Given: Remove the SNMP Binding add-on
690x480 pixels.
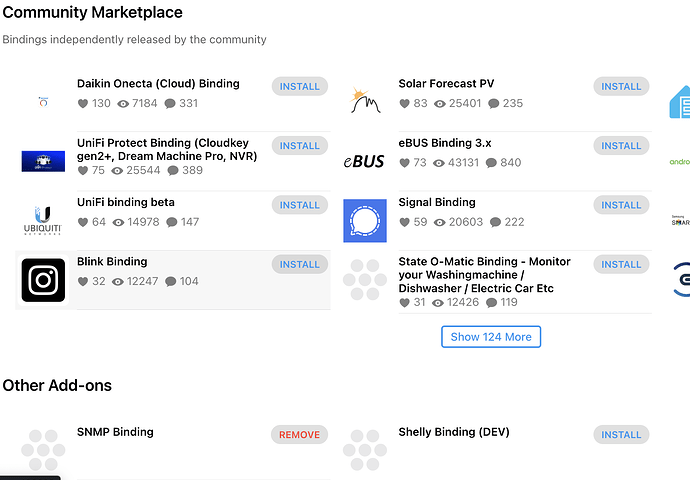Looking at the screenshot, I should [299, 434].
